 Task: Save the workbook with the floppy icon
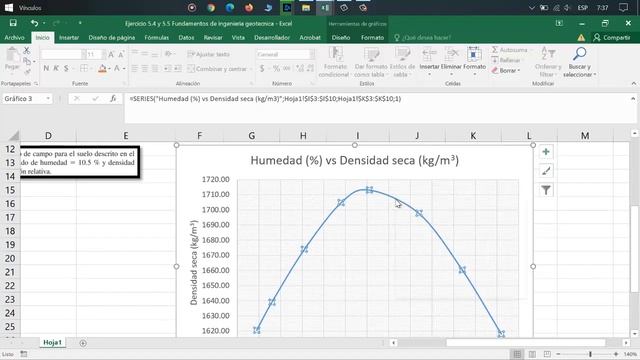click(x=13, y=23)
